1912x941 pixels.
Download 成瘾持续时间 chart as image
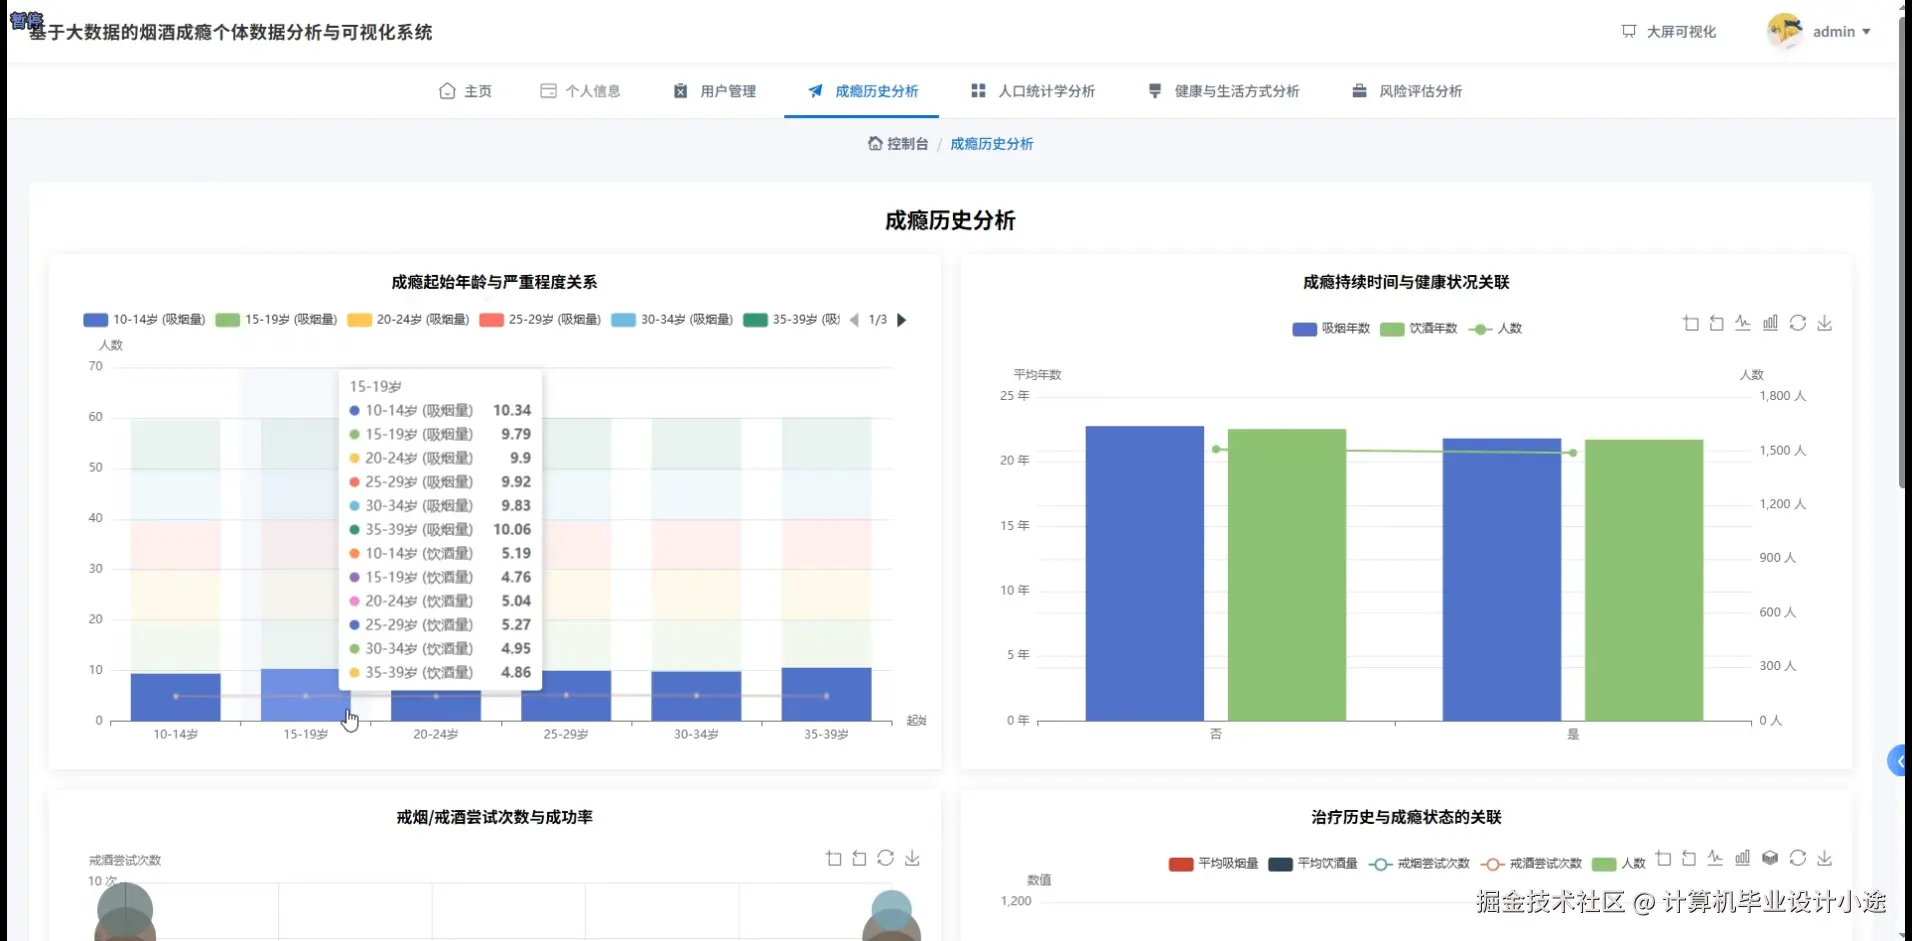(x=1824, y=323)
